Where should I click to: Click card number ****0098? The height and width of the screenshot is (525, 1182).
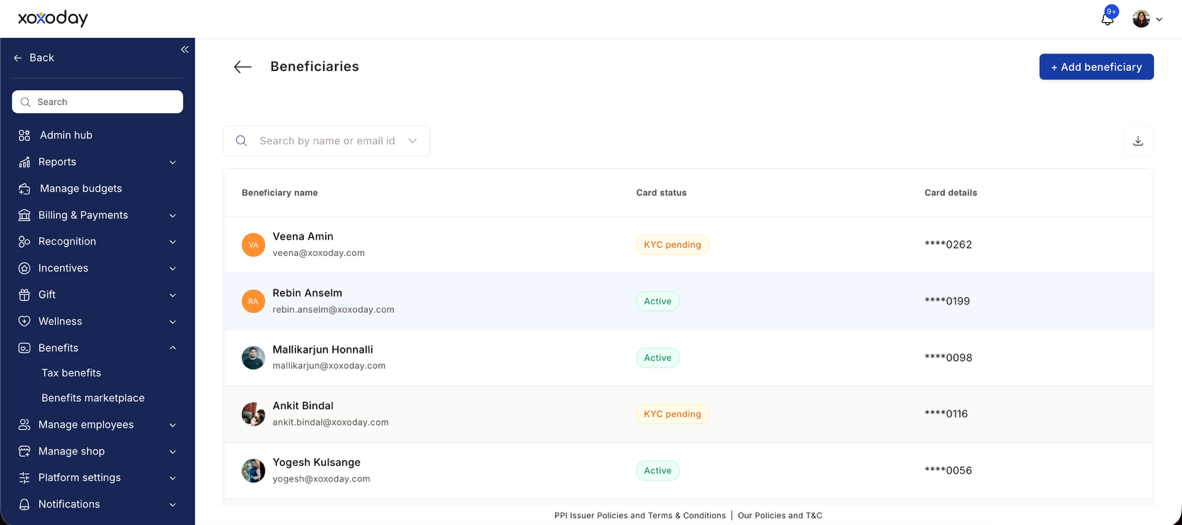tap(948, 358)
